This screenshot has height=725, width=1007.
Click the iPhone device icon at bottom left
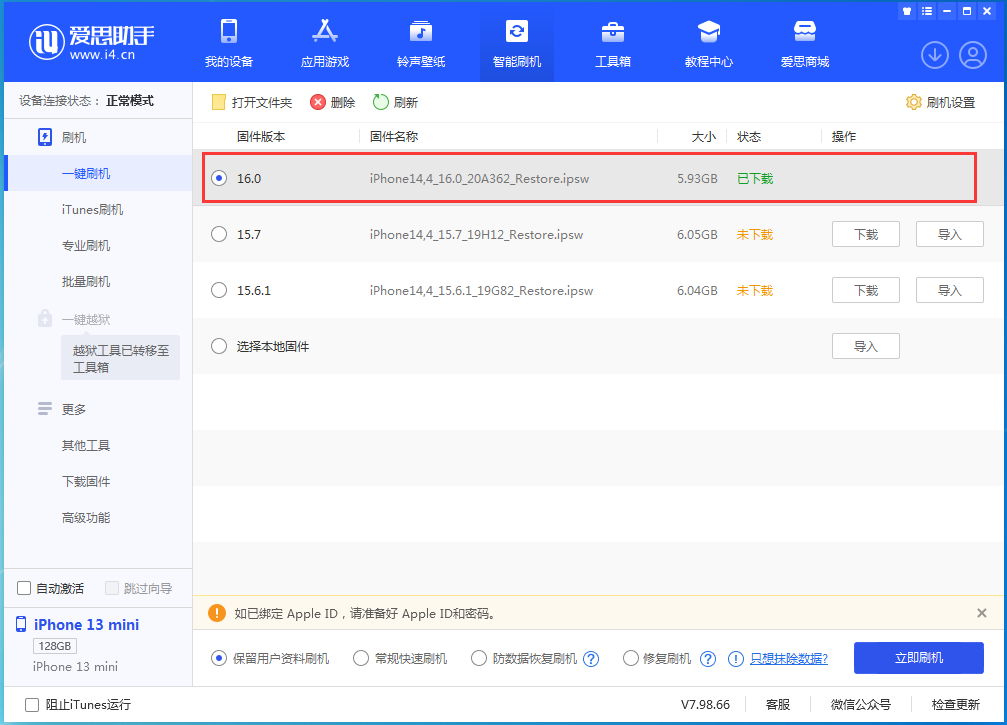click(21, 624)
